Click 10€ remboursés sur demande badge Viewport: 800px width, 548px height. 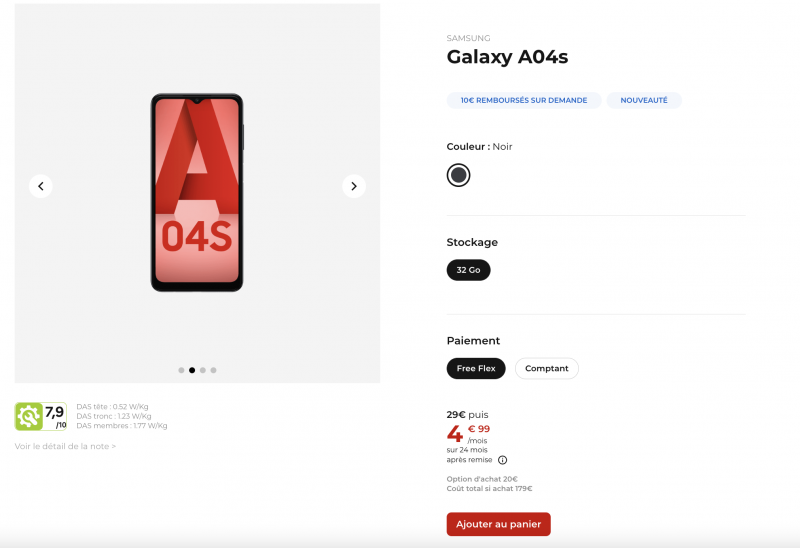click(x=524, y=100)
